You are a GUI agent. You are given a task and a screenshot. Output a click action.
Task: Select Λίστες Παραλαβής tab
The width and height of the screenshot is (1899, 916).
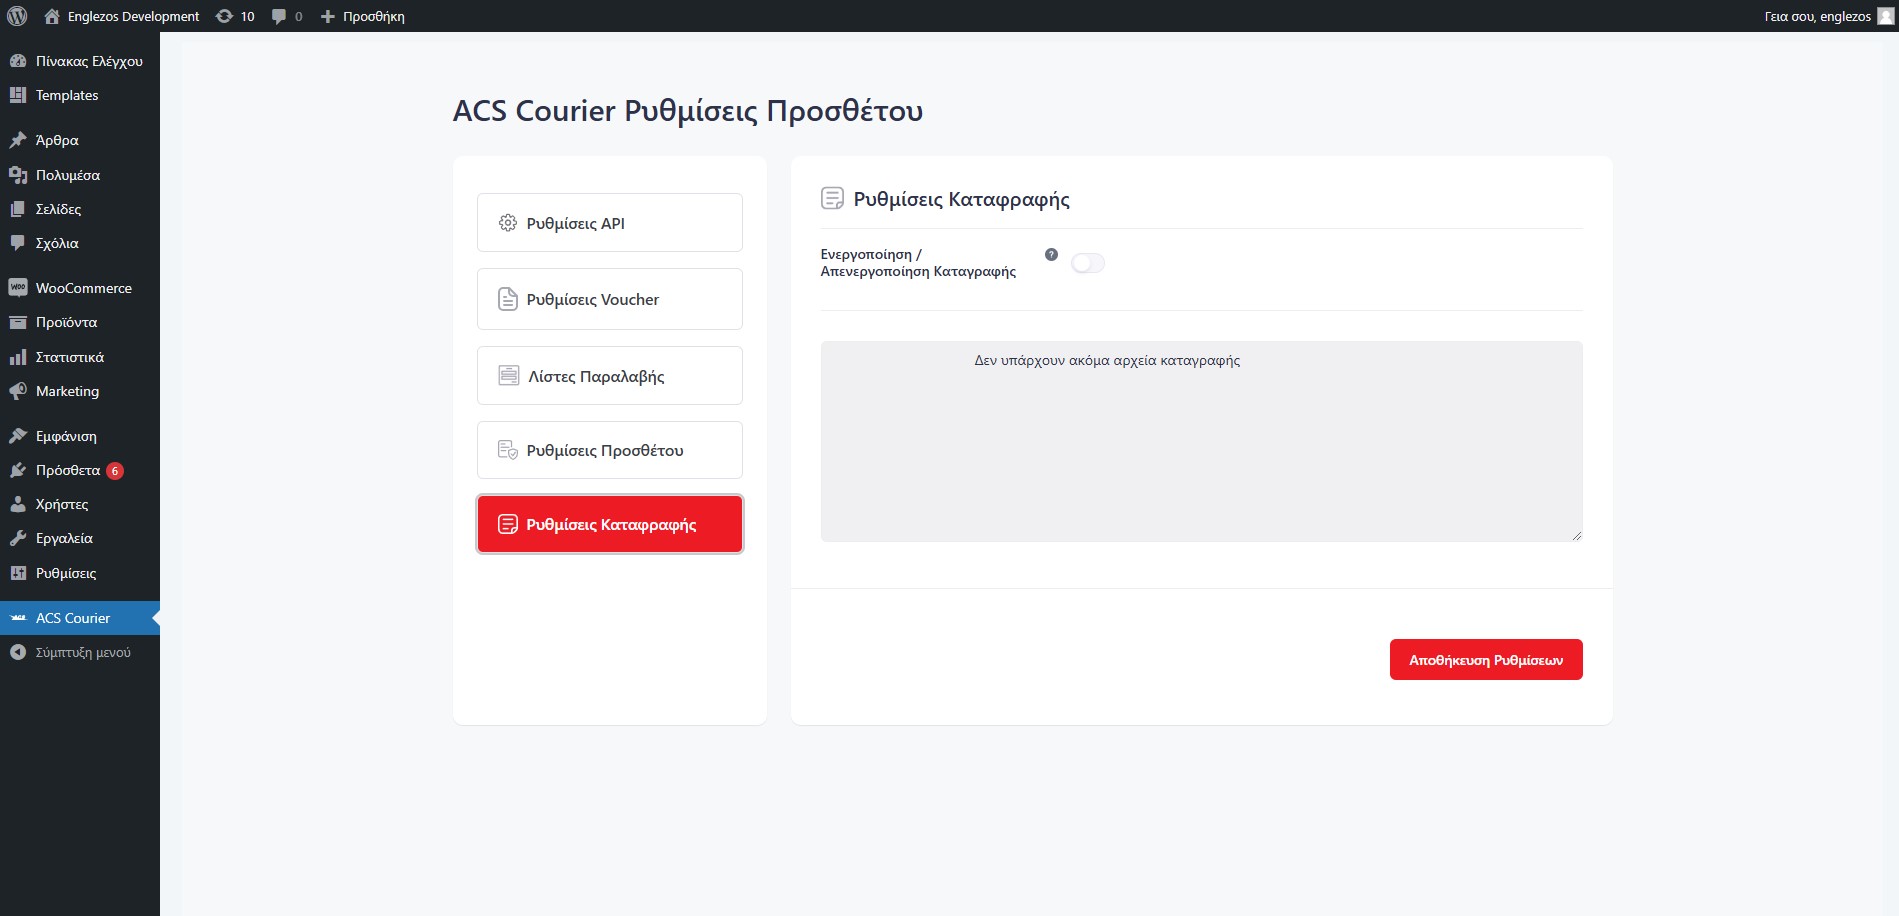coord(609,376)
